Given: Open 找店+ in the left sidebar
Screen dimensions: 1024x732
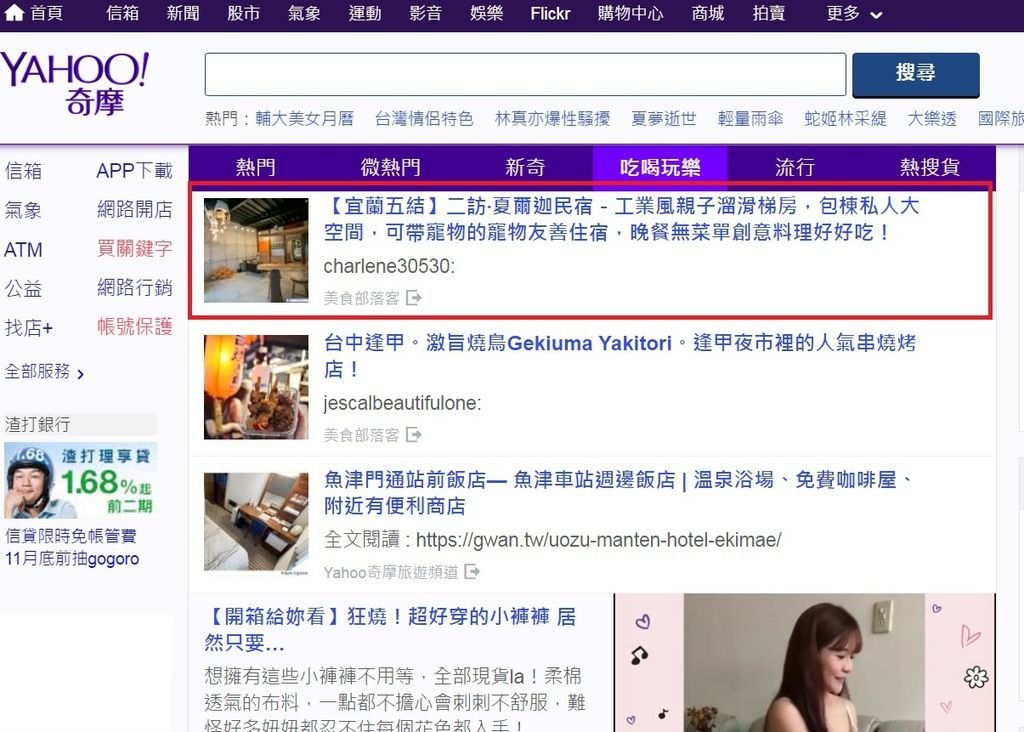Looking at the screenshot, I should click(x=29, y=327).
